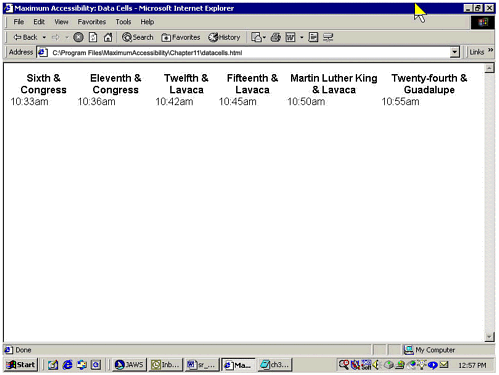Open the Edit menu
This screenshot has height=375, width=499.
(39, 22)
